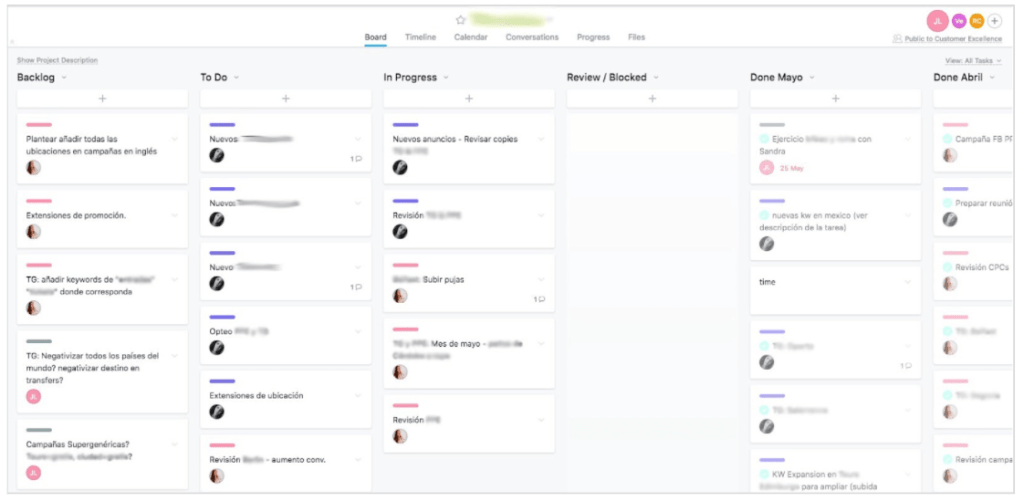Click pink tag on Extensiones de promoción card
The height and width of the screenshot is (501, 1024).
(39, 201)
